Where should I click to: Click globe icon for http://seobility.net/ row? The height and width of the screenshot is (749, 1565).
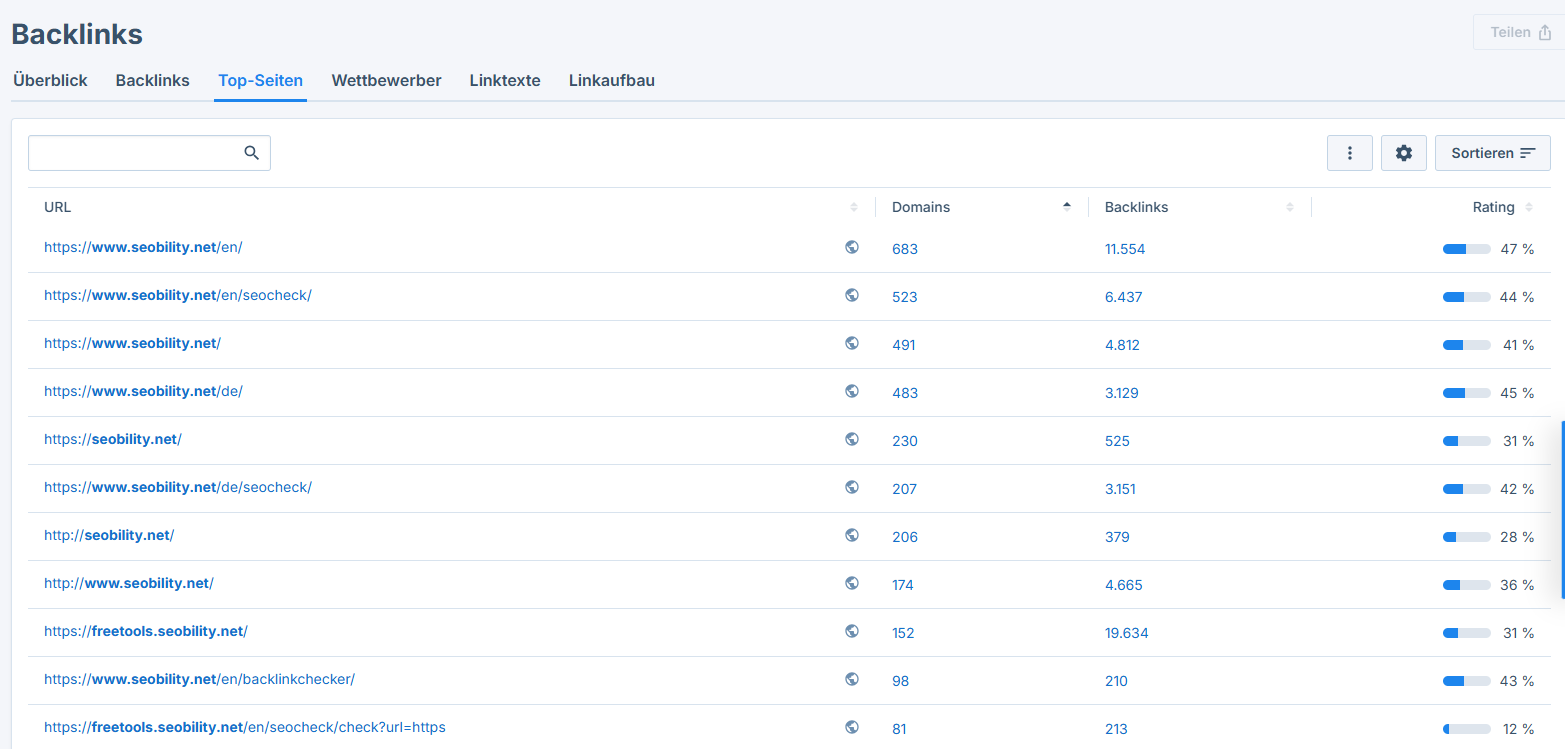(x=852, y=535)
